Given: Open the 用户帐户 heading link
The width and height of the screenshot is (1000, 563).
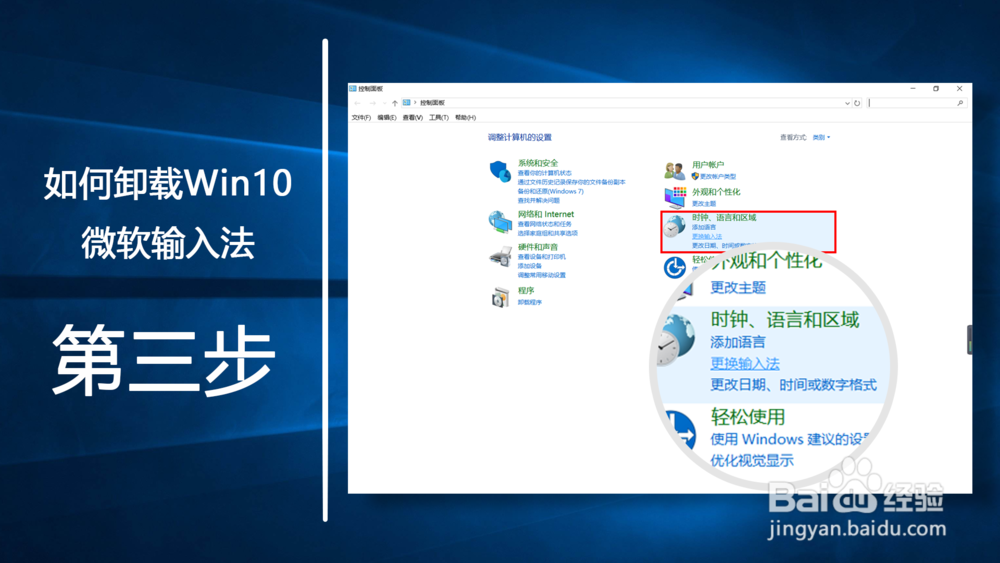Looking at the screenshot, I should (x=708, y=165).
